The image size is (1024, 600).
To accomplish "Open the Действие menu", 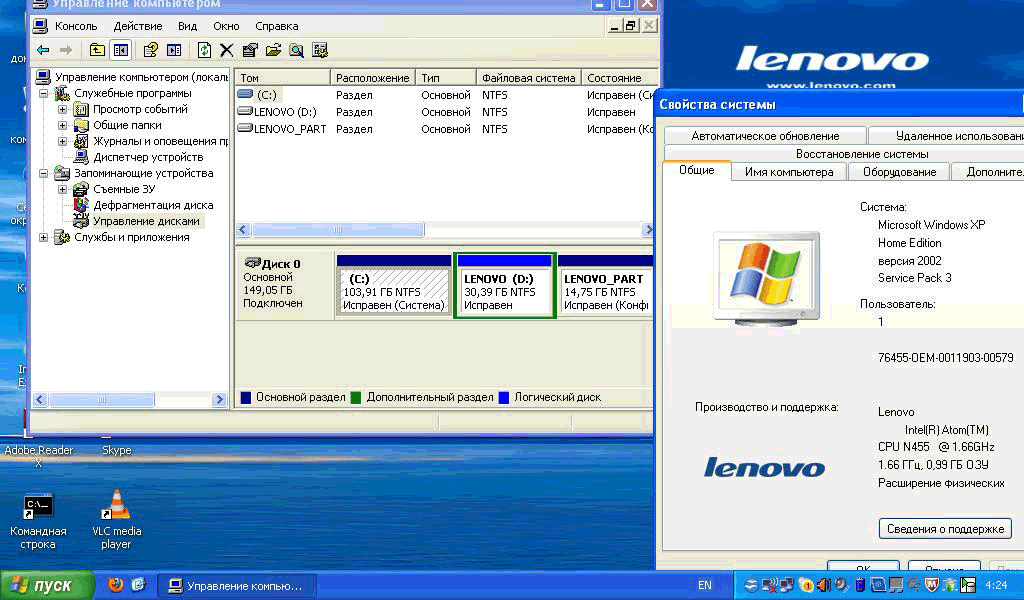I will tap(138, 26).
